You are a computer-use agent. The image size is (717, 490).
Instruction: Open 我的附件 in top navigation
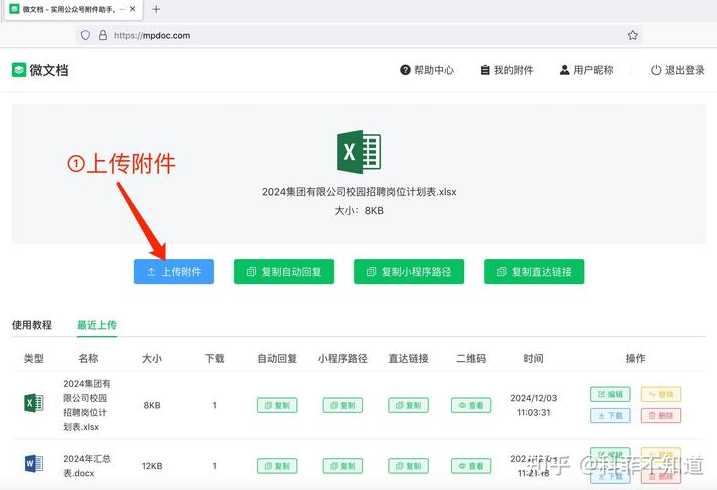(507, 70)
